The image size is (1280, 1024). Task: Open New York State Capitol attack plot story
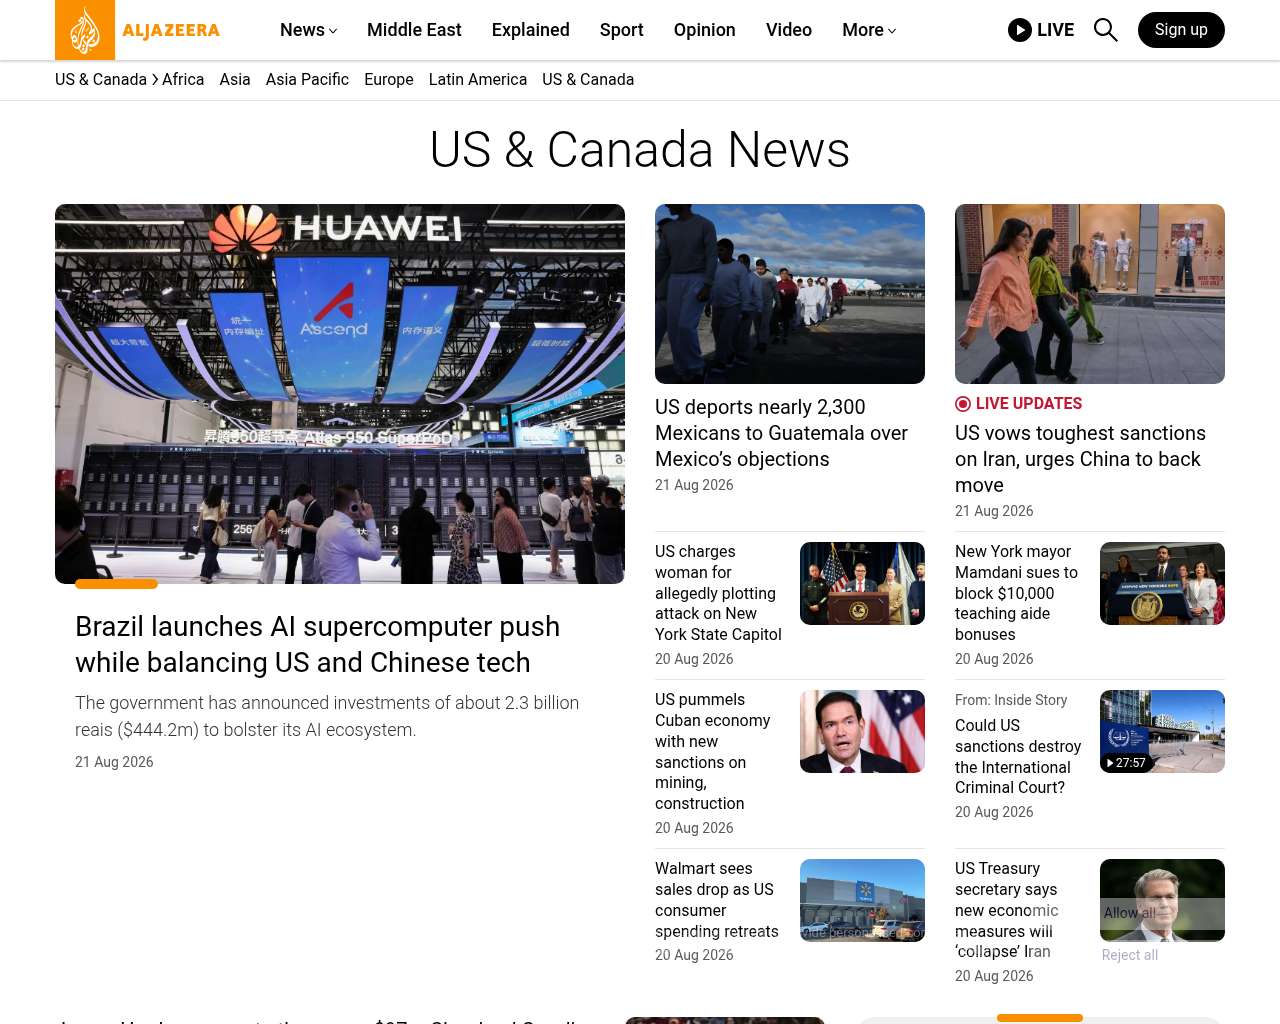[x=718, y=593]
